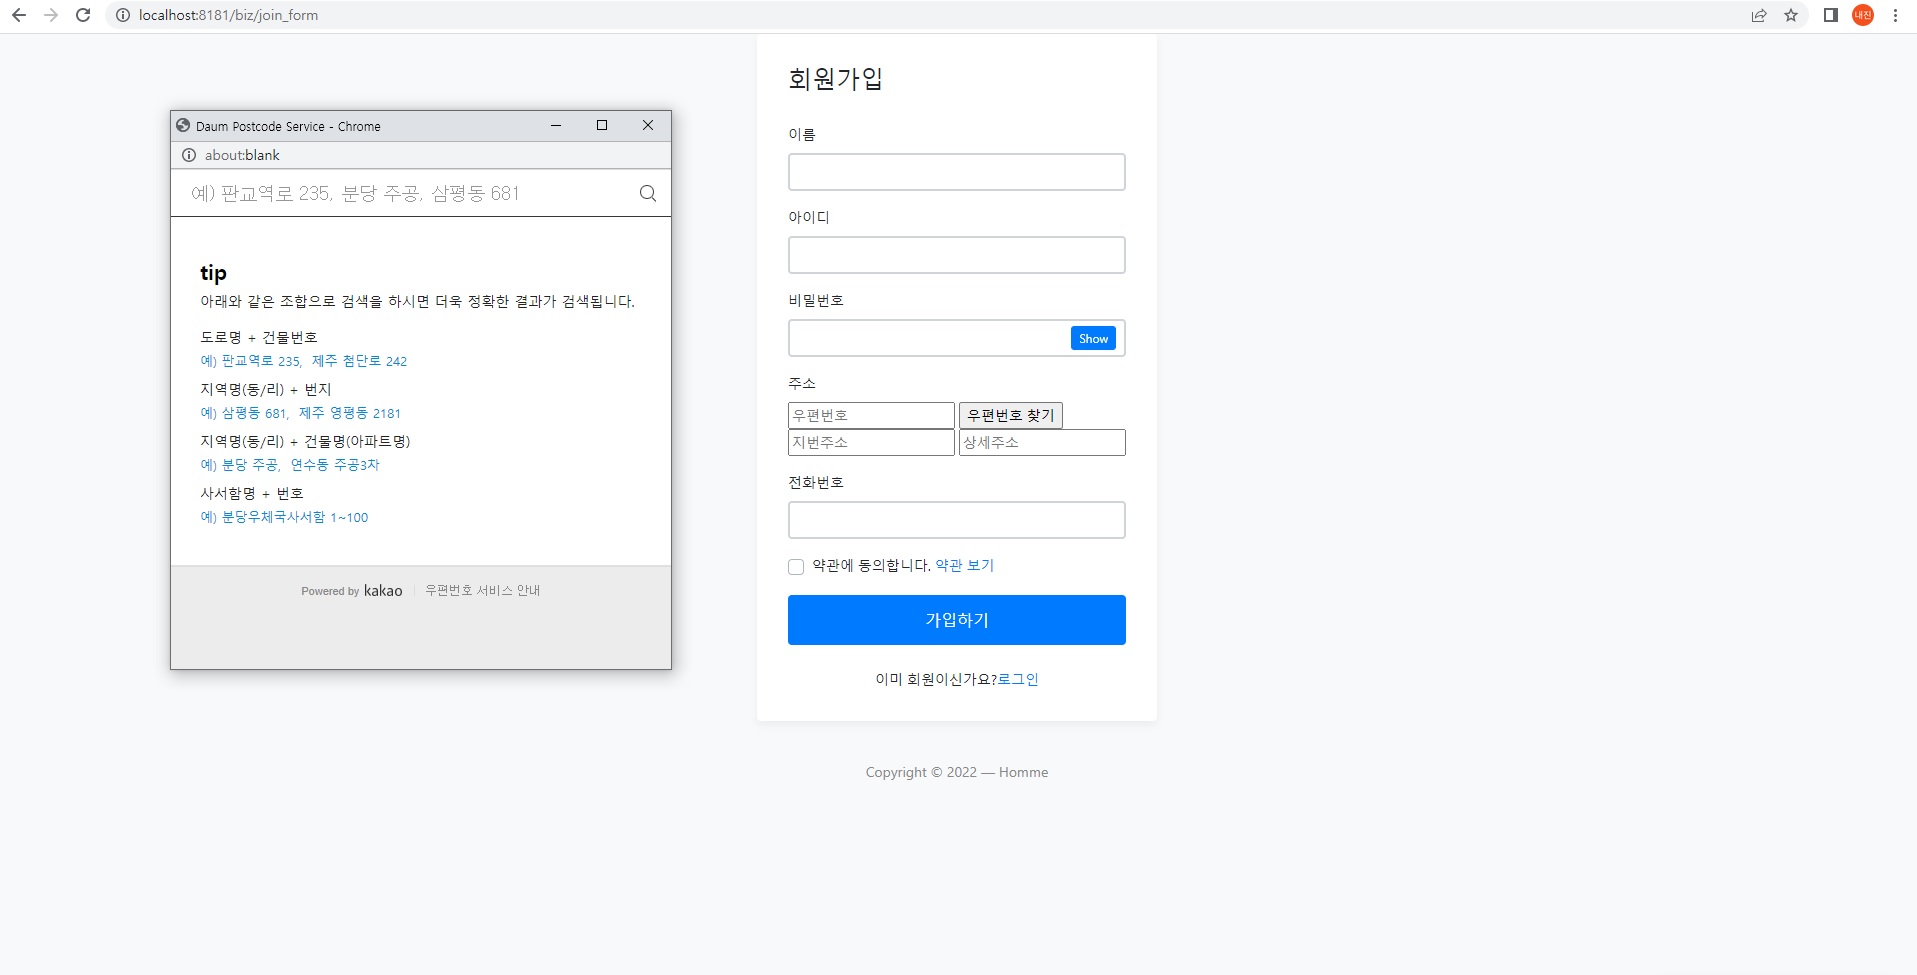Click the browser back arrow
The image size is (1917, 975).
18,15
